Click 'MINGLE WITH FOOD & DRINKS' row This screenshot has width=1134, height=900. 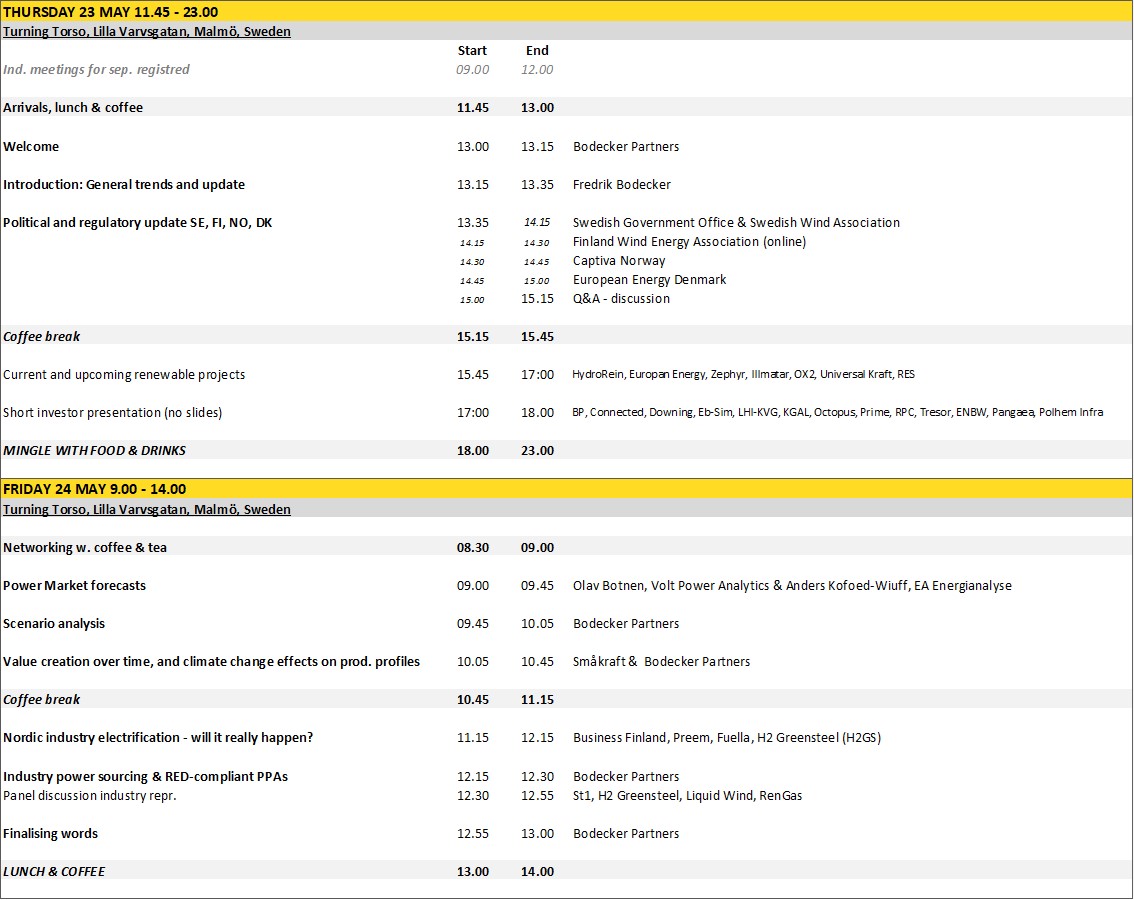[x=94, y=450]
